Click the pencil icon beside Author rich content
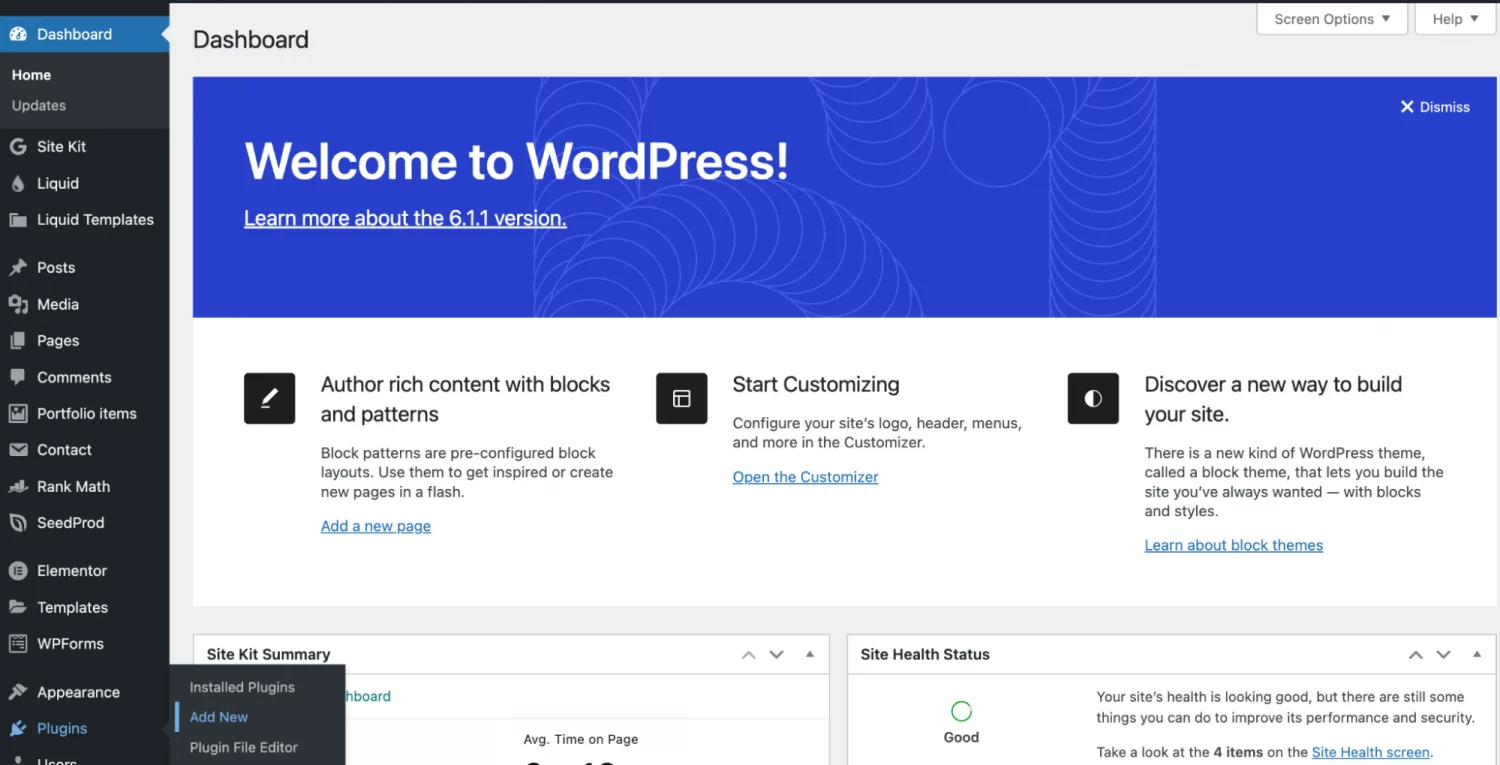This screenshot has width=1500, height=765. 269,398
